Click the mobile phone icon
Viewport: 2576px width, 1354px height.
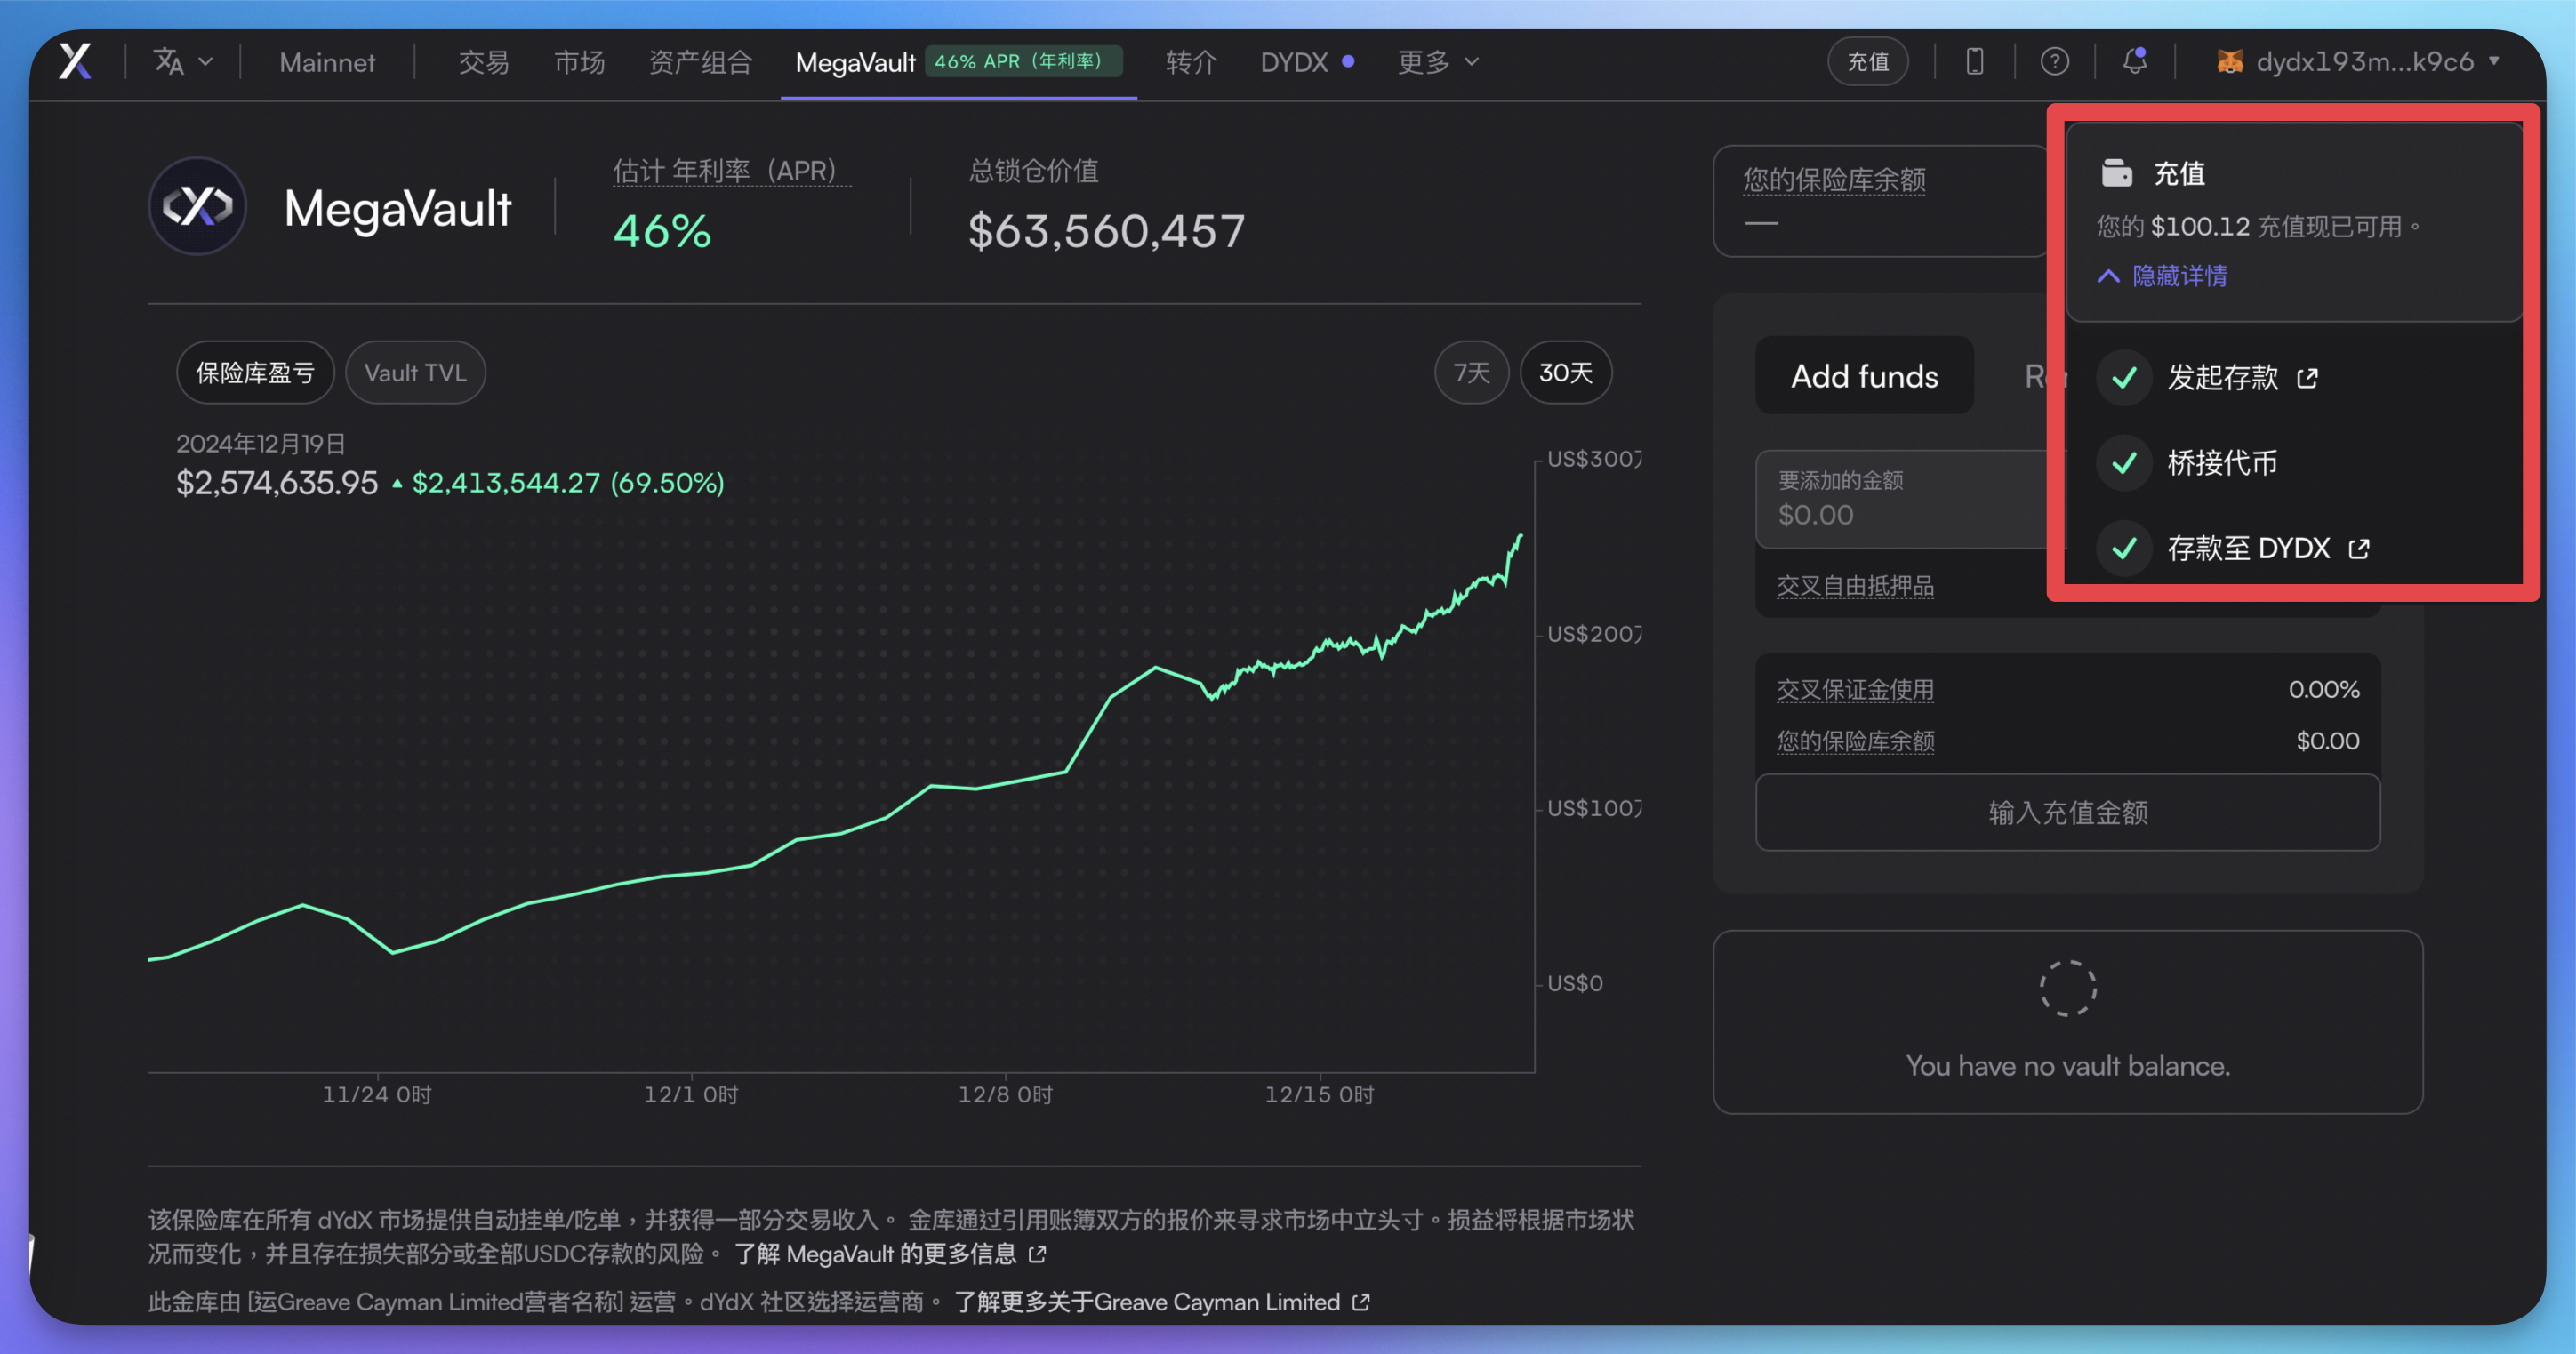click(x=1974, y=61)
